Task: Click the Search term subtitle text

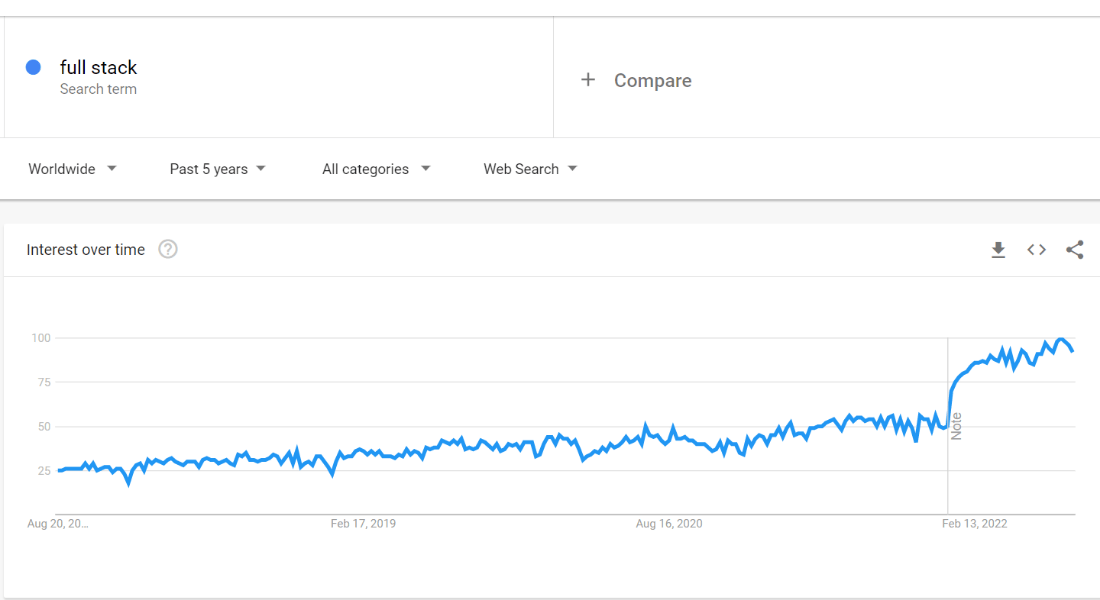Action: click(98, 89)
